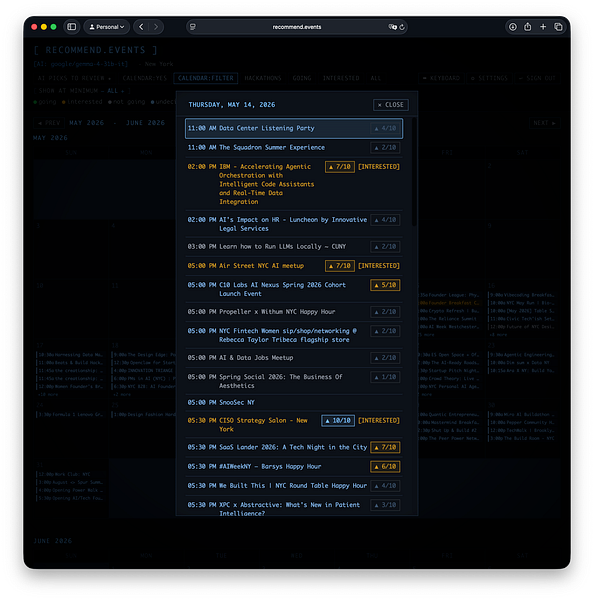The width and height of the screenshot is (594, 600).
Task: Toggle INTERESTED tag on CISO Strategy Salon
Action: click(x=379, y=421)
